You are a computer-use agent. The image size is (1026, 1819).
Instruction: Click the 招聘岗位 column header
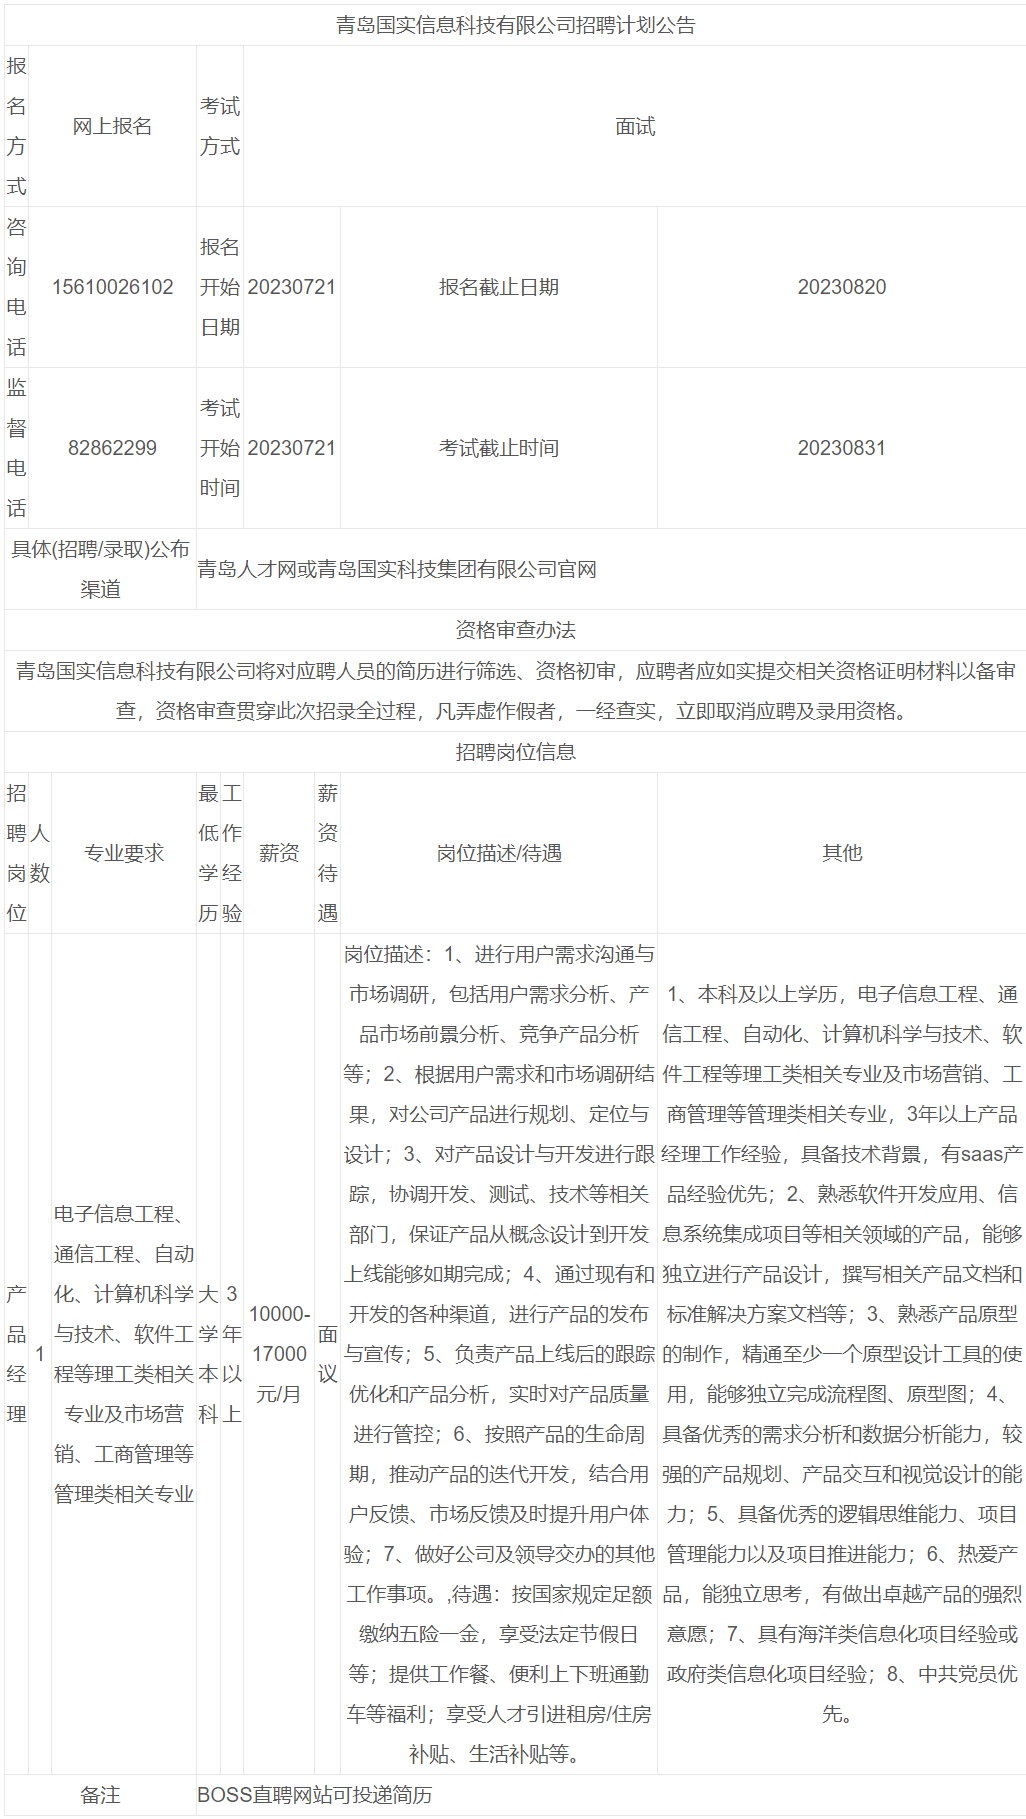click(x=16, y=853)
